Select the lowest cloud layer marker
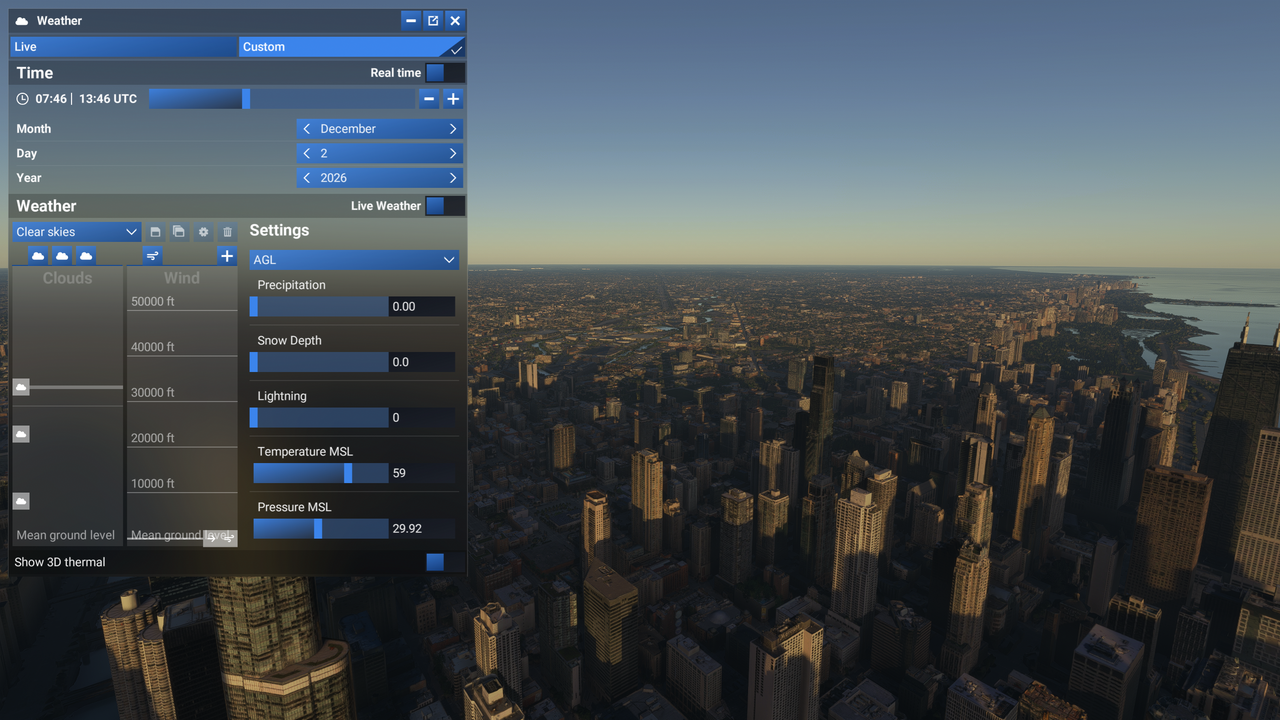 [x=21, y=501]
